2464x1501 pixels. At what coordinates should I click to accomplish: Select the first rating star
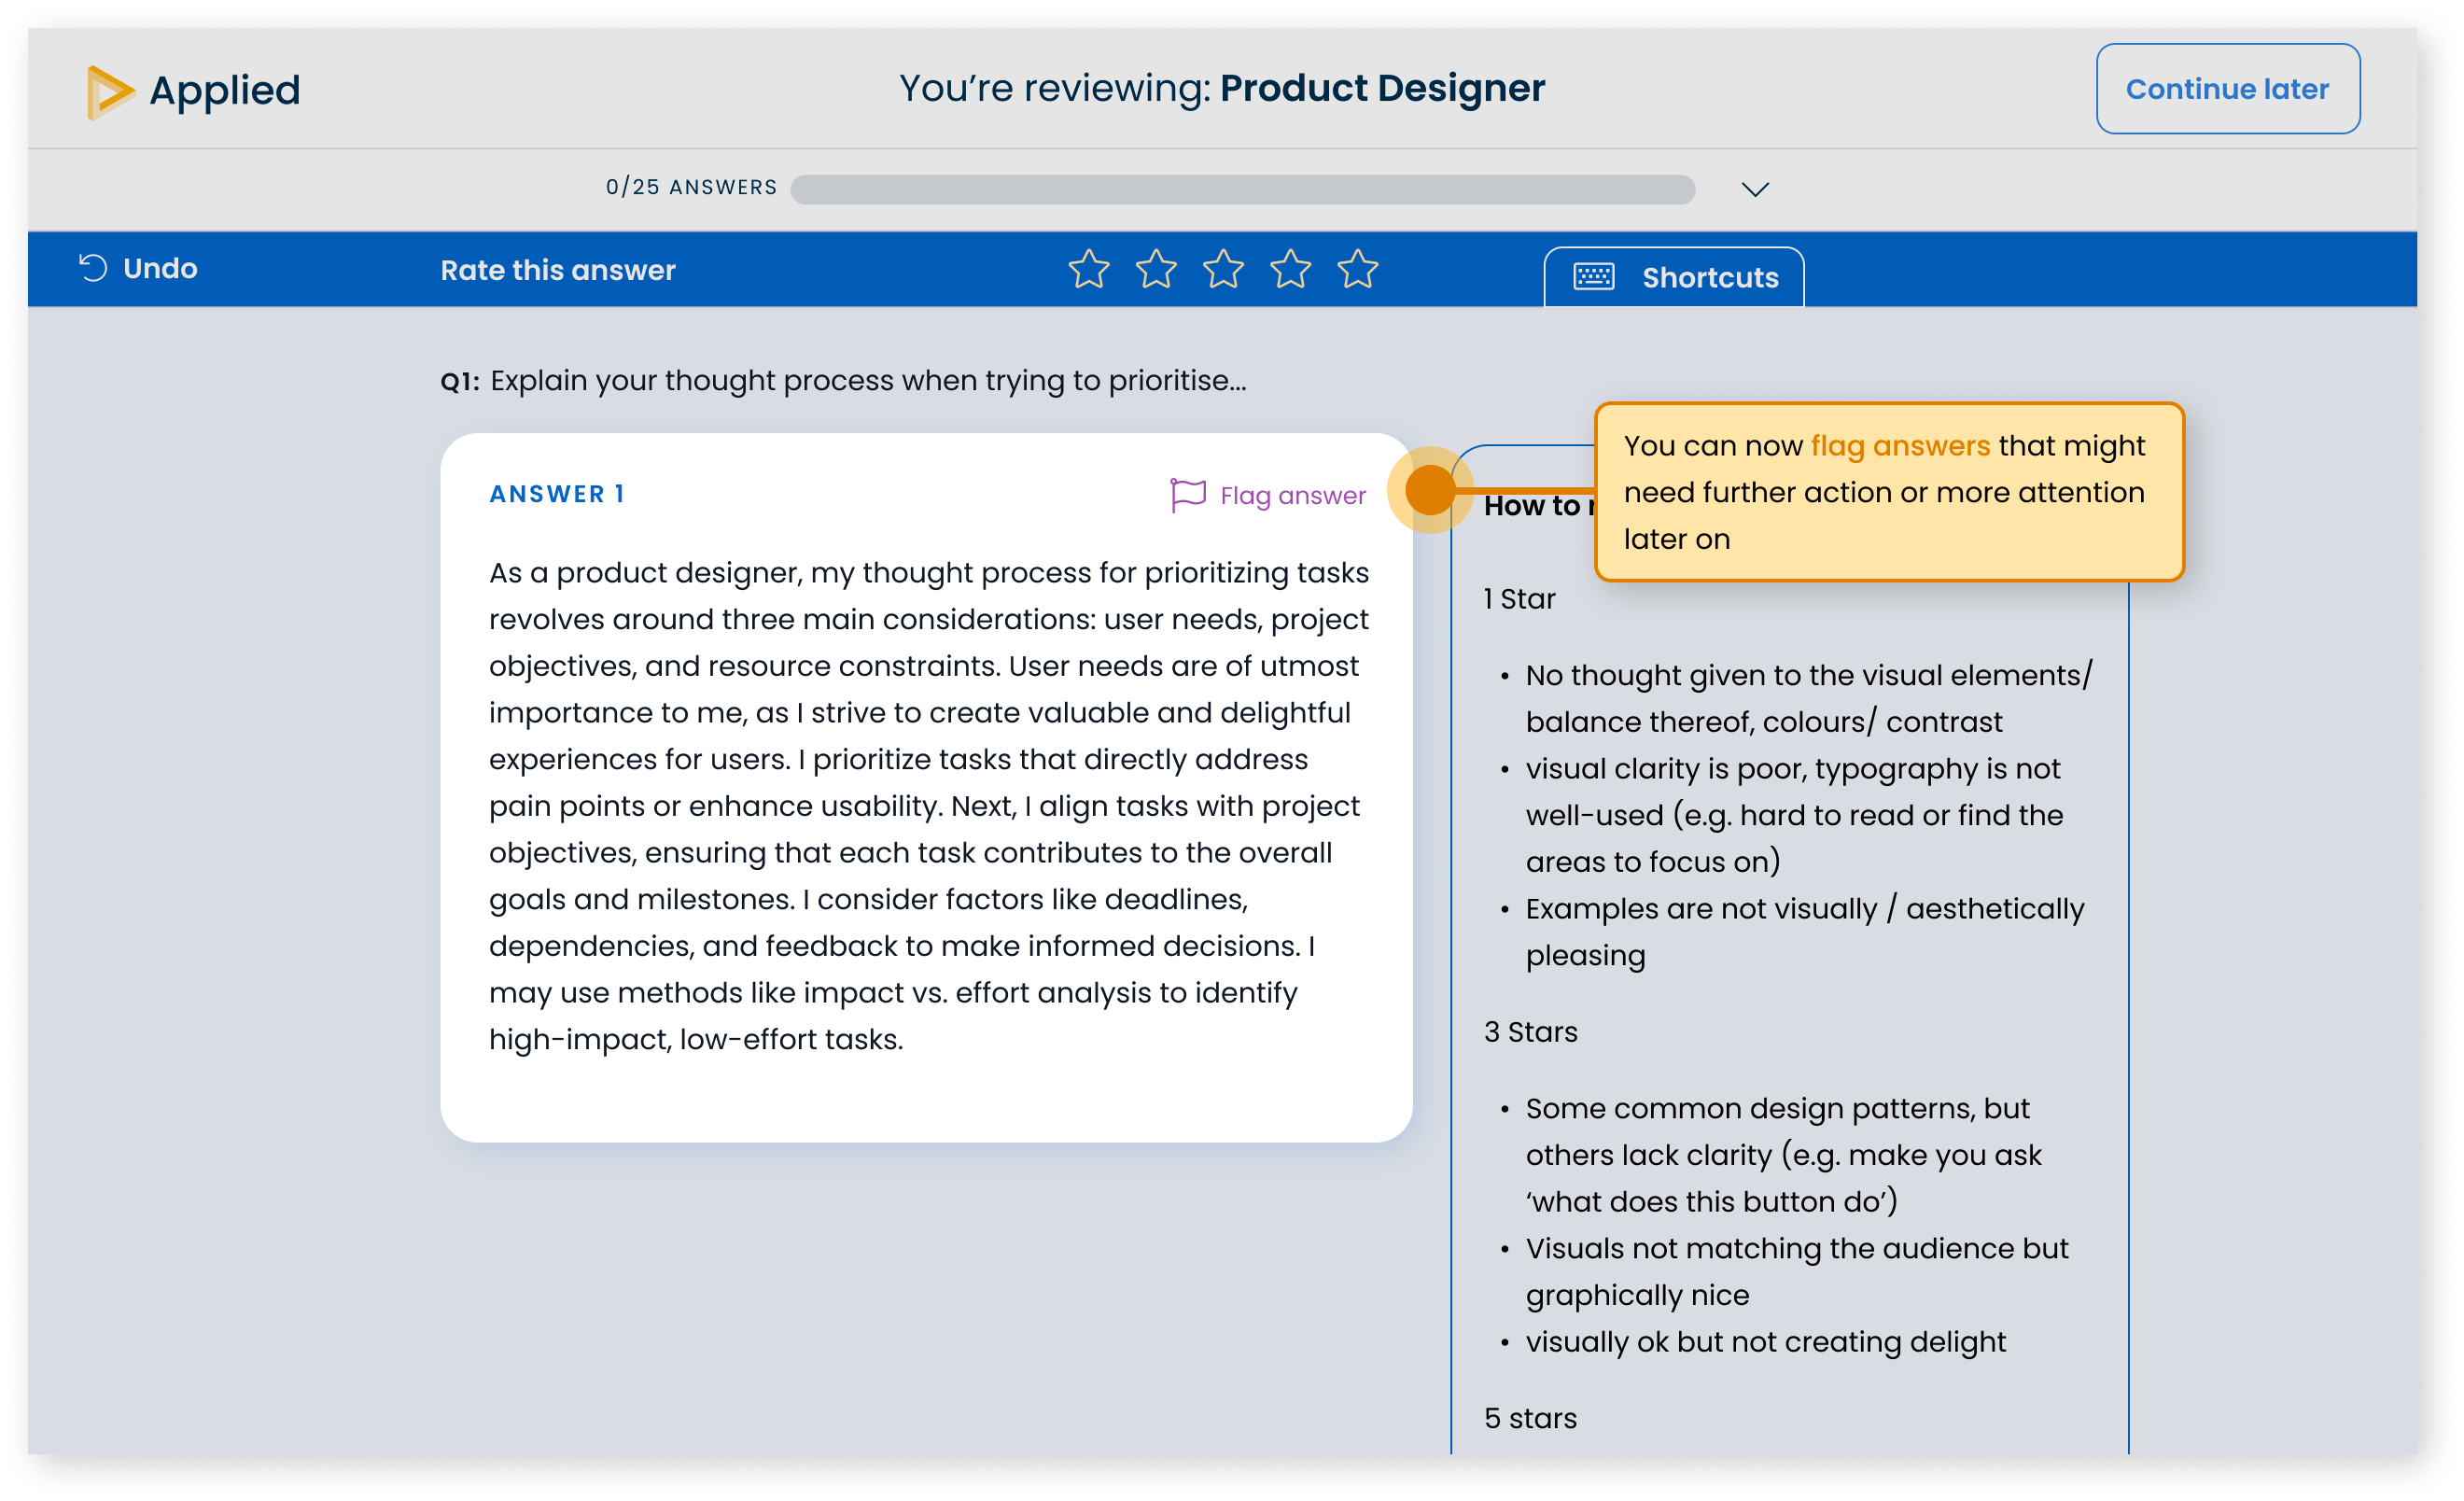pyautogui.click(x=1088, y=269)
